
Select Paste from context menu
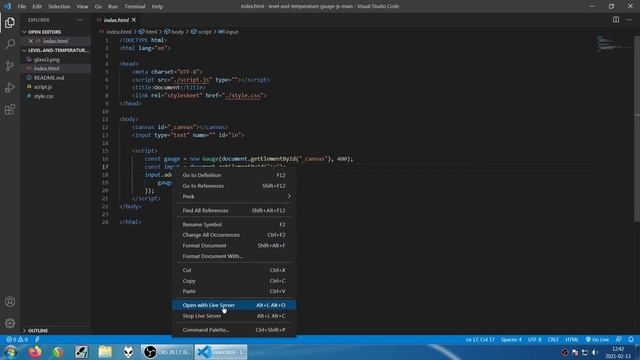[234, 291]
